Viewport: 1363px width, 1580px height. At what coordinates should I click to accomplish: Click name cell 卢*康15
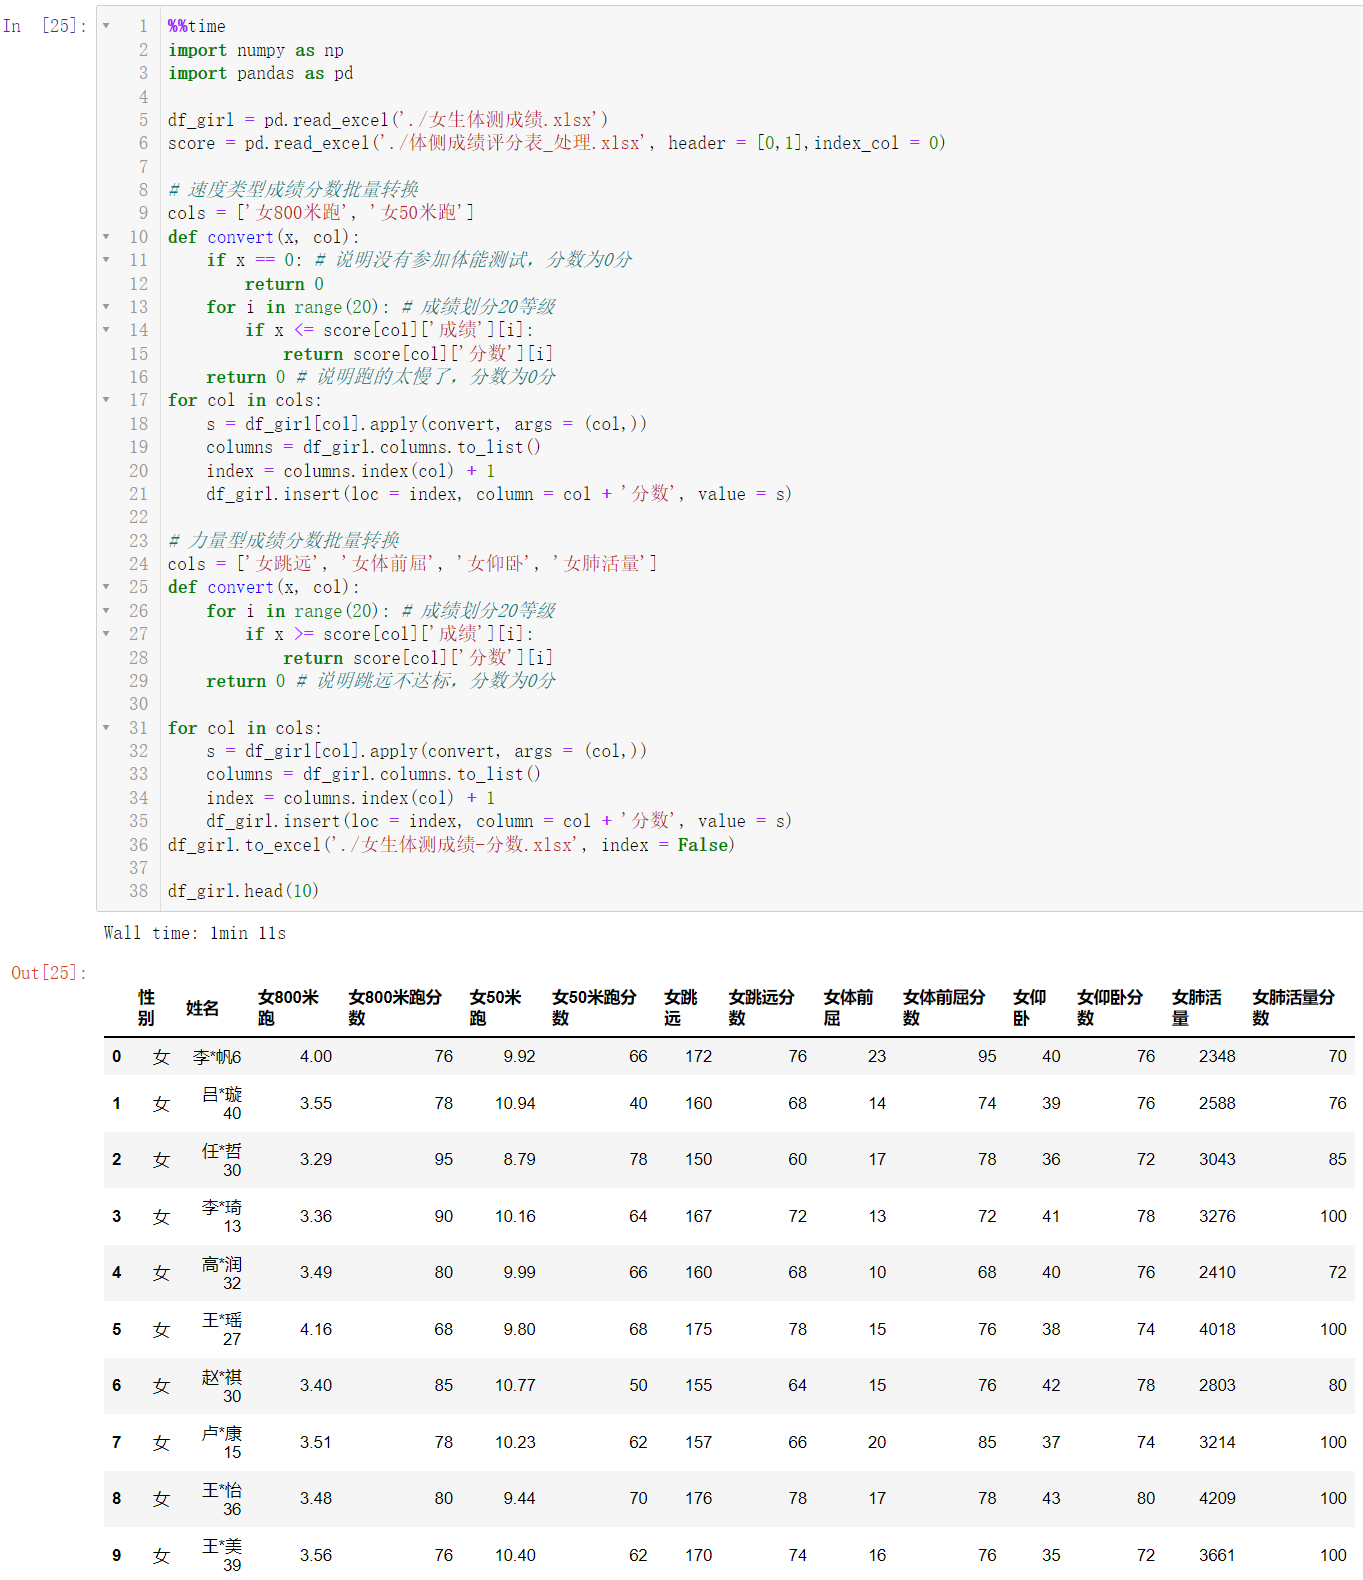point(222,1443)
